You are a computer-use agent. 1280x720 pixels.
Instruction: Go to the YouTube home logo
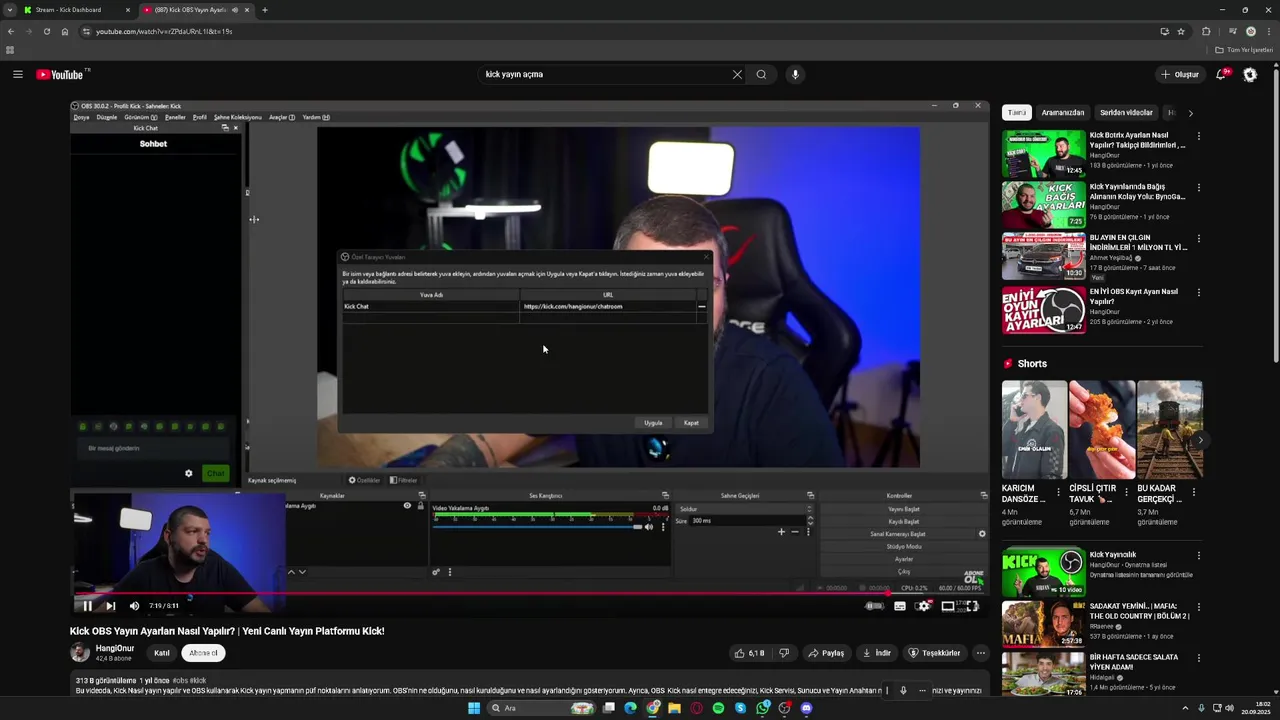pyautogui.click(x=60, y=74)
